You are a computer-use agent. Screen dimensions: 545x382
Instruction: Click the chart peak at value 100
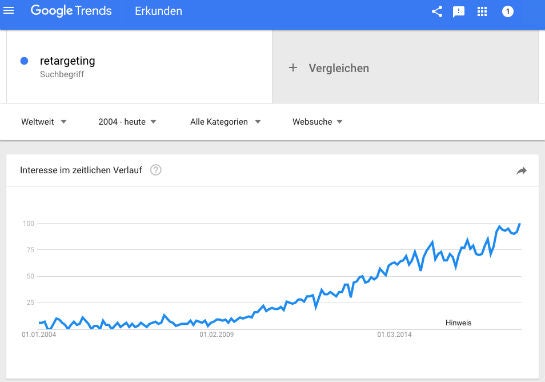pos(520,224)
